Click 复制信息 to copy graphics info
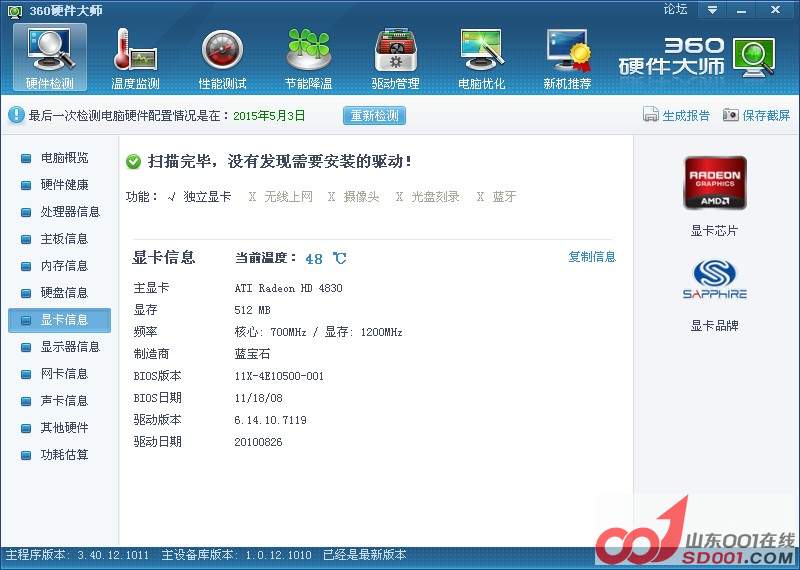 [592, 257]
